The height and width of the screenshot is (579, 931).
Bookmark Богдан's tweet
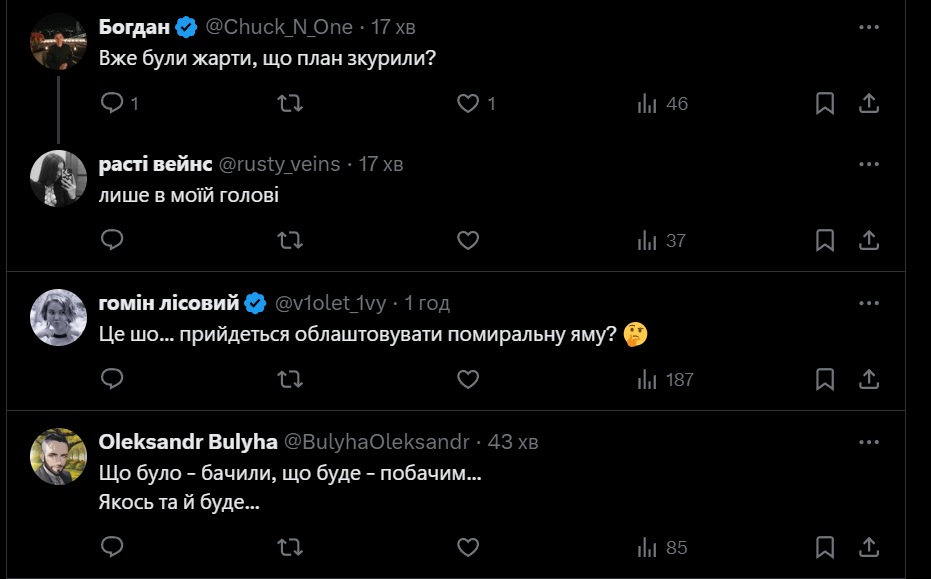825,103
